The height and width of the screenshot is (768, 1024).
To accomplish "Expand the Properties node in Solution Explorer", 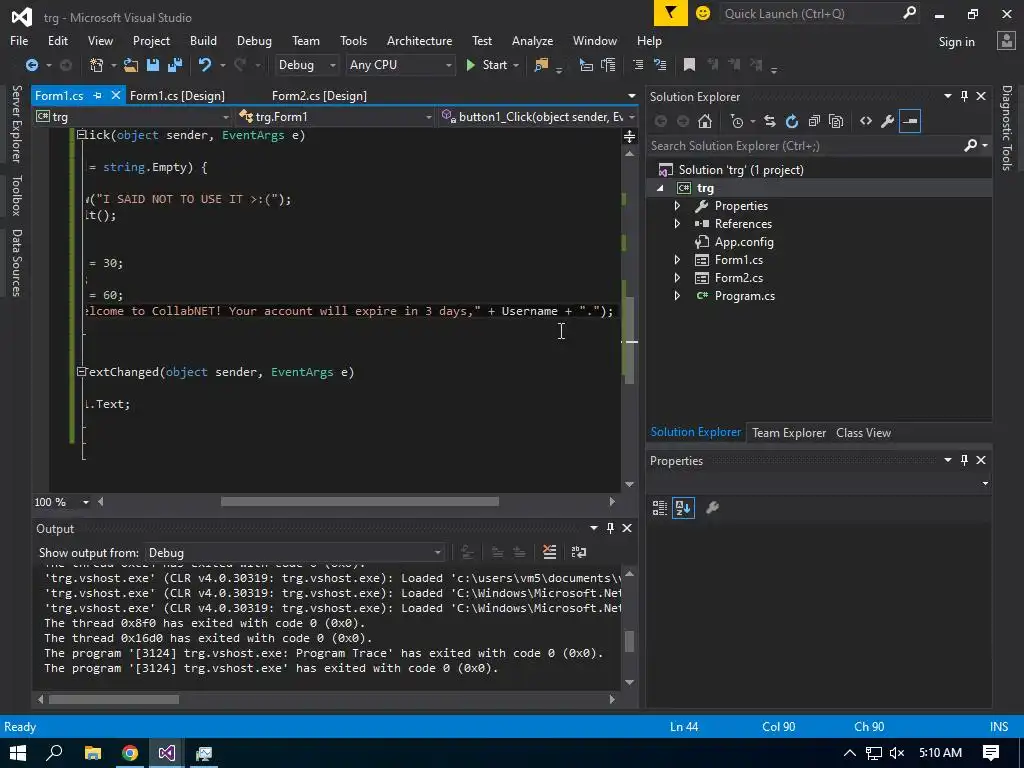I will point(677,206).
